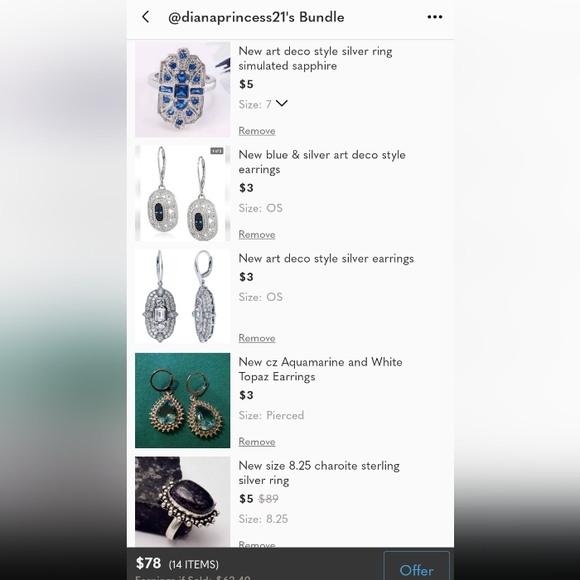Open the blue & silver earrings listing title

tap(322, 162)
